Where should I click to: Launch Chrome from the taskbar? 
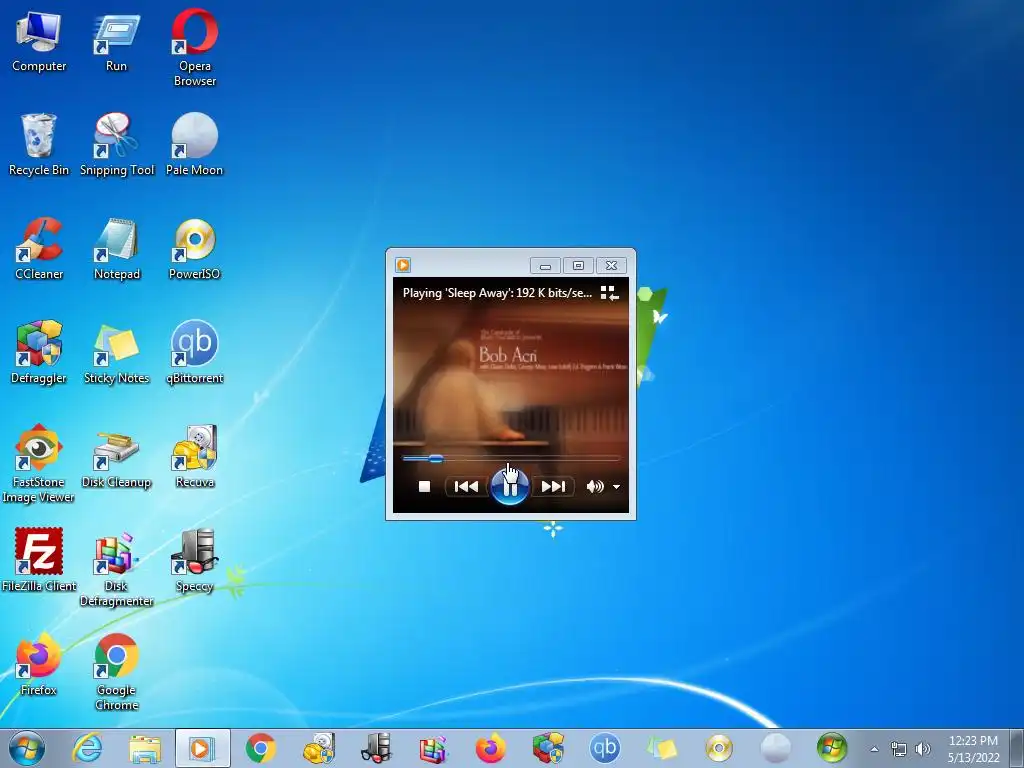pos(261,748)
